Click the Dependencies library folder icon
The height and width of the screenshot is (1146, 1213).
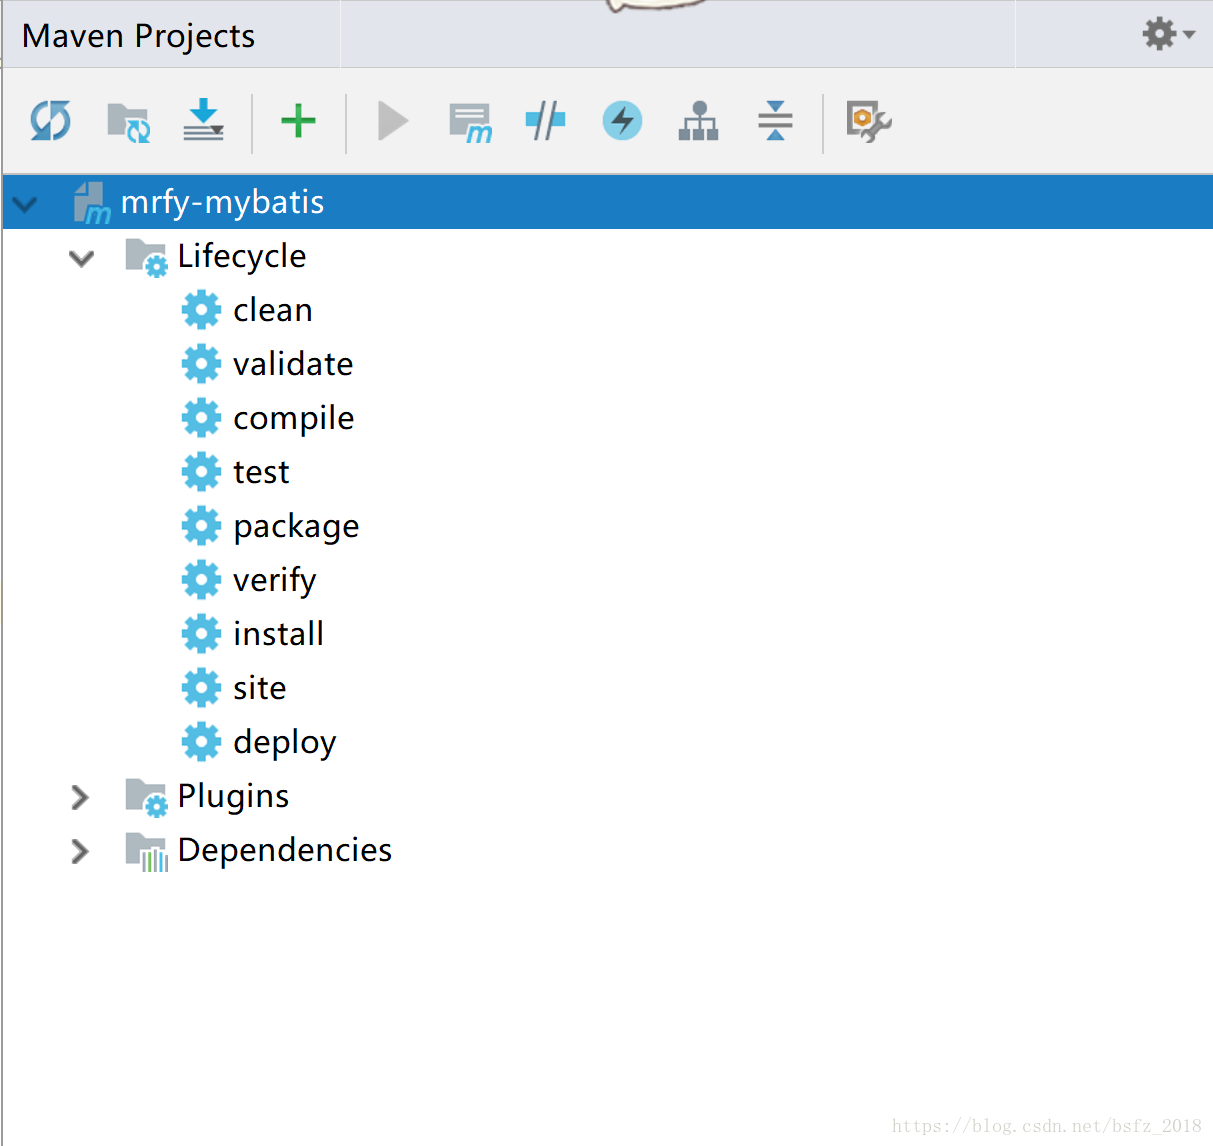[146, 852]
